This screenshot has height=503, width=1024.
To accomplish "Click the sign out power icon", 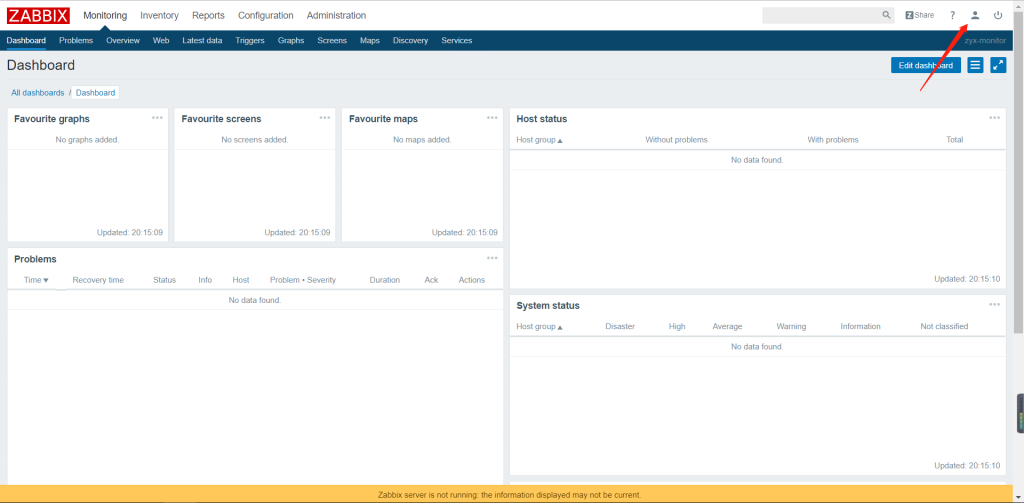I will [x=998, y=15].
